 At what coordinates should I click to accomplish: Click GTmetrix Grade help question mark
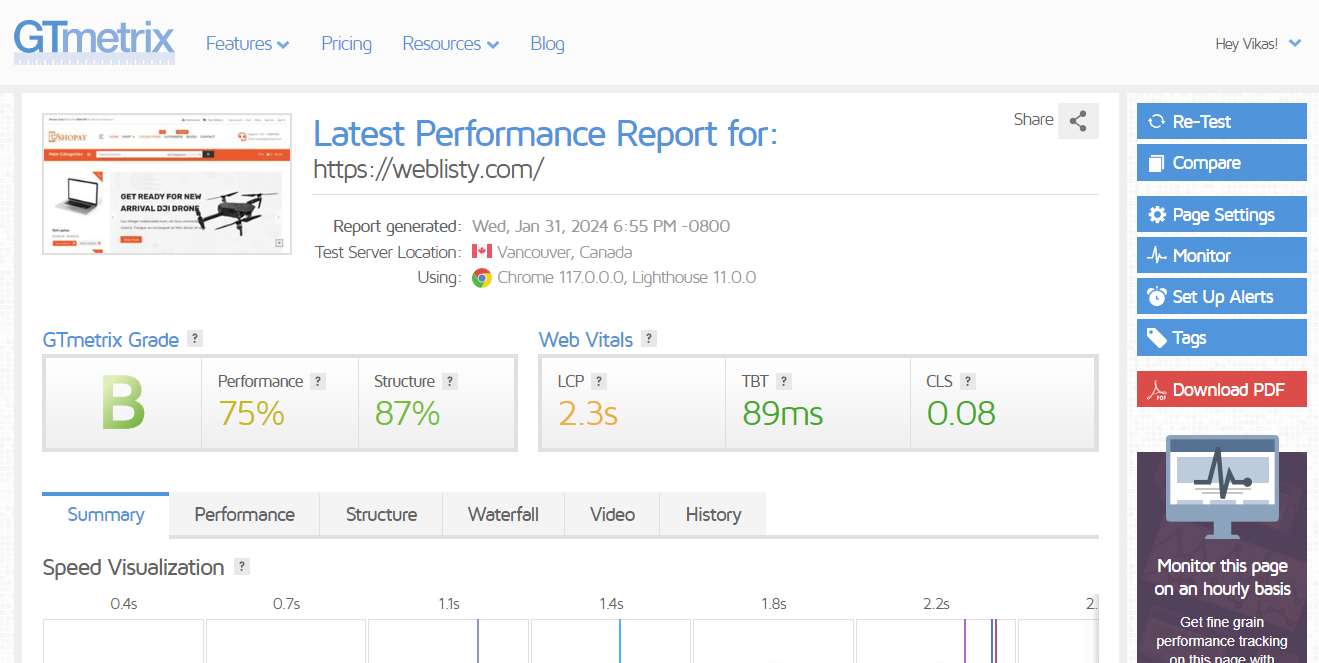(x=195, y=339)
